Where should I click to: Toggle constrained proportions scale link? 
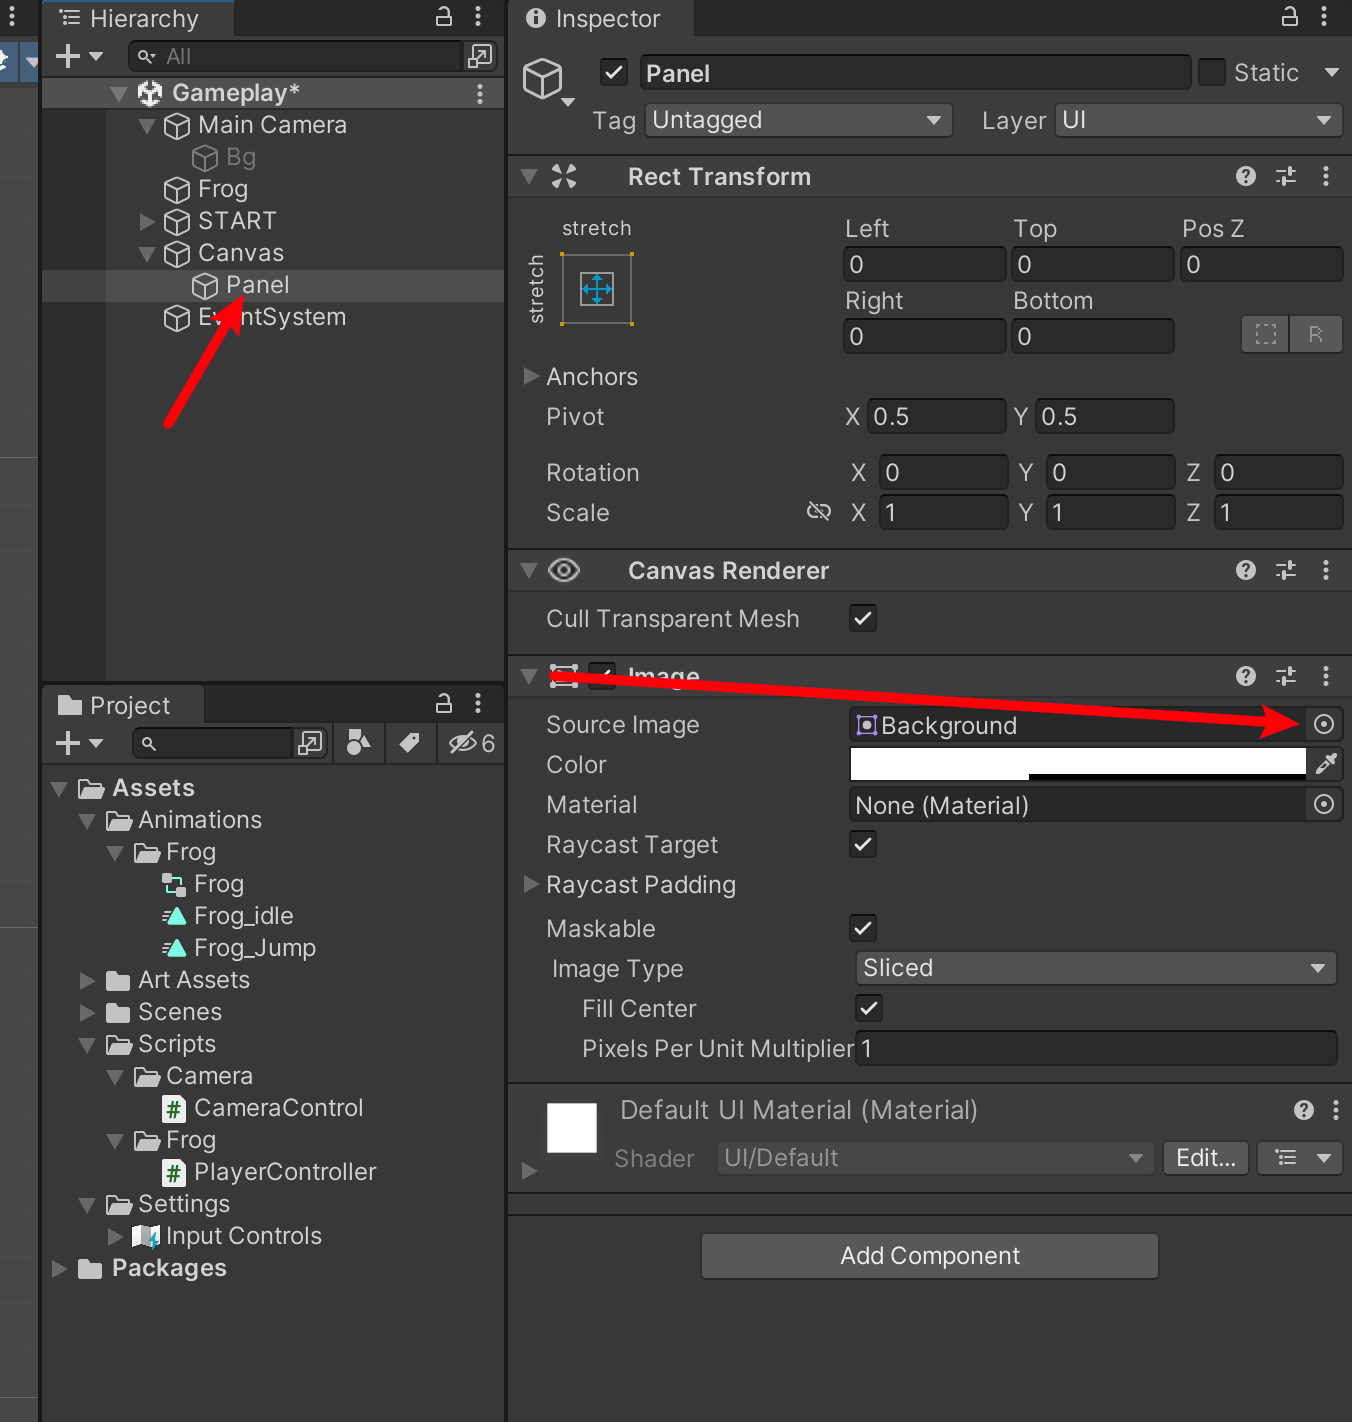point(819,512)
